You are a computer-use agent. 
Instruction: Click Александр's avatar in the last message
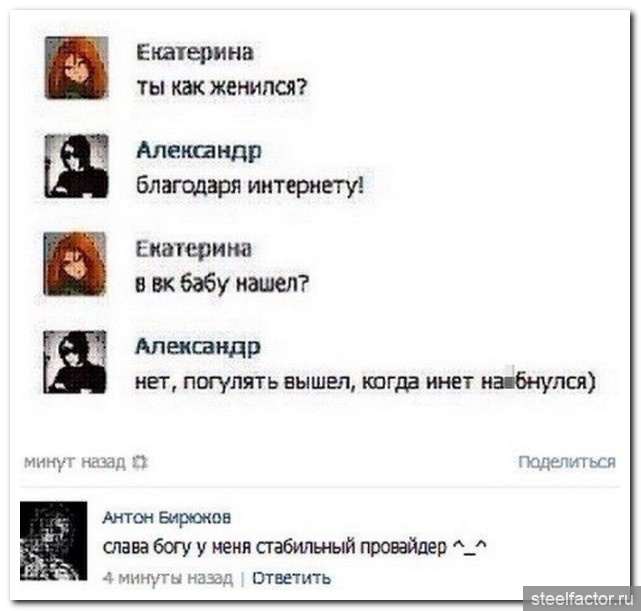[x=75, y=362]
